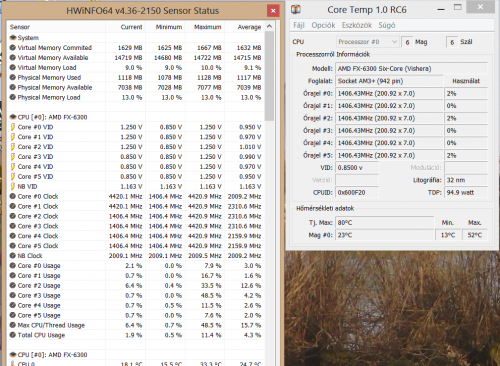This screenshot has height=366, width=500.
Task: Click the Core Temp application icon in title bar
Action: click(296, 9)
